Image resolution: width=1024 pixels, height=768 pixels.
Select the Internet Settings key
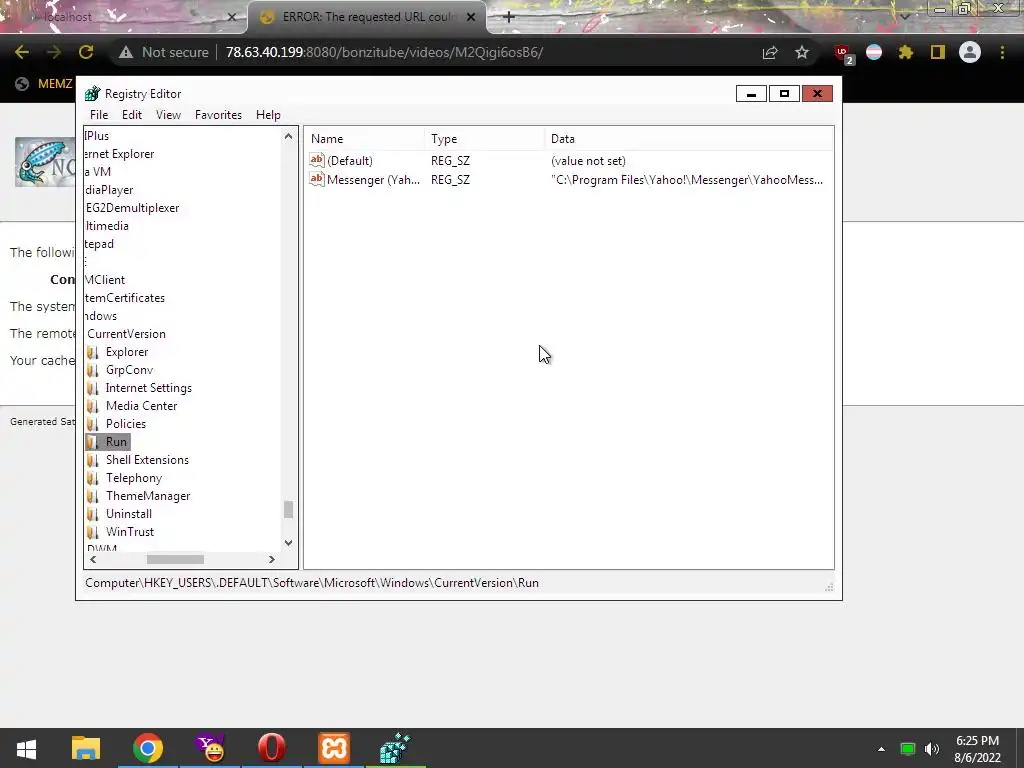click(x=148, y=388)
